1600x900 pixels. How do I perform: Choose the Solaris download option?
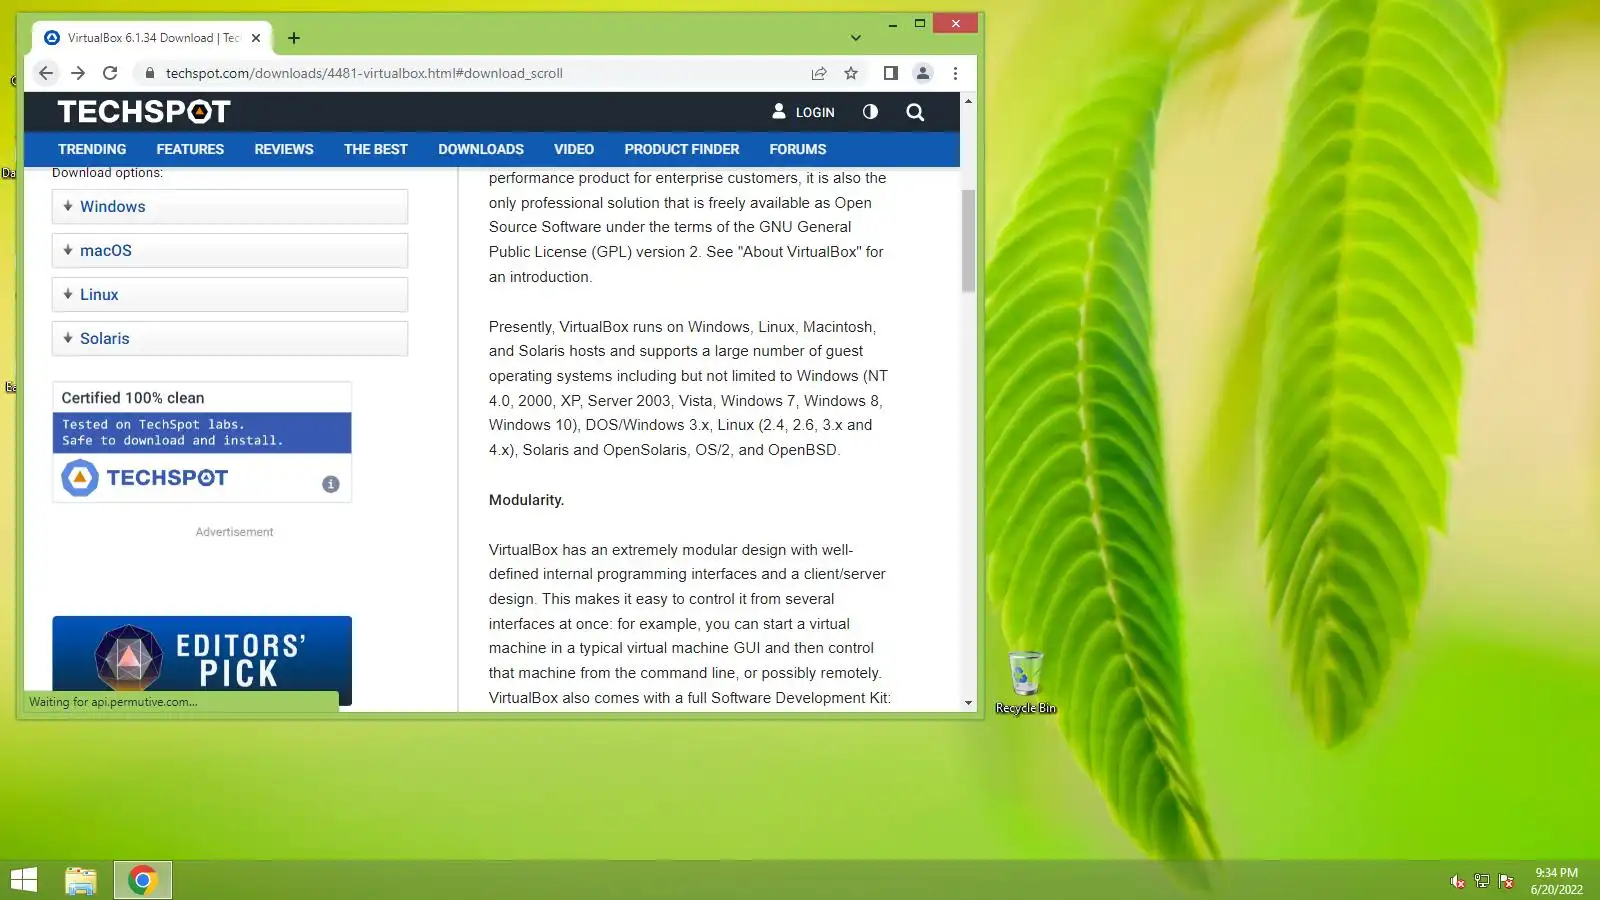230,339
